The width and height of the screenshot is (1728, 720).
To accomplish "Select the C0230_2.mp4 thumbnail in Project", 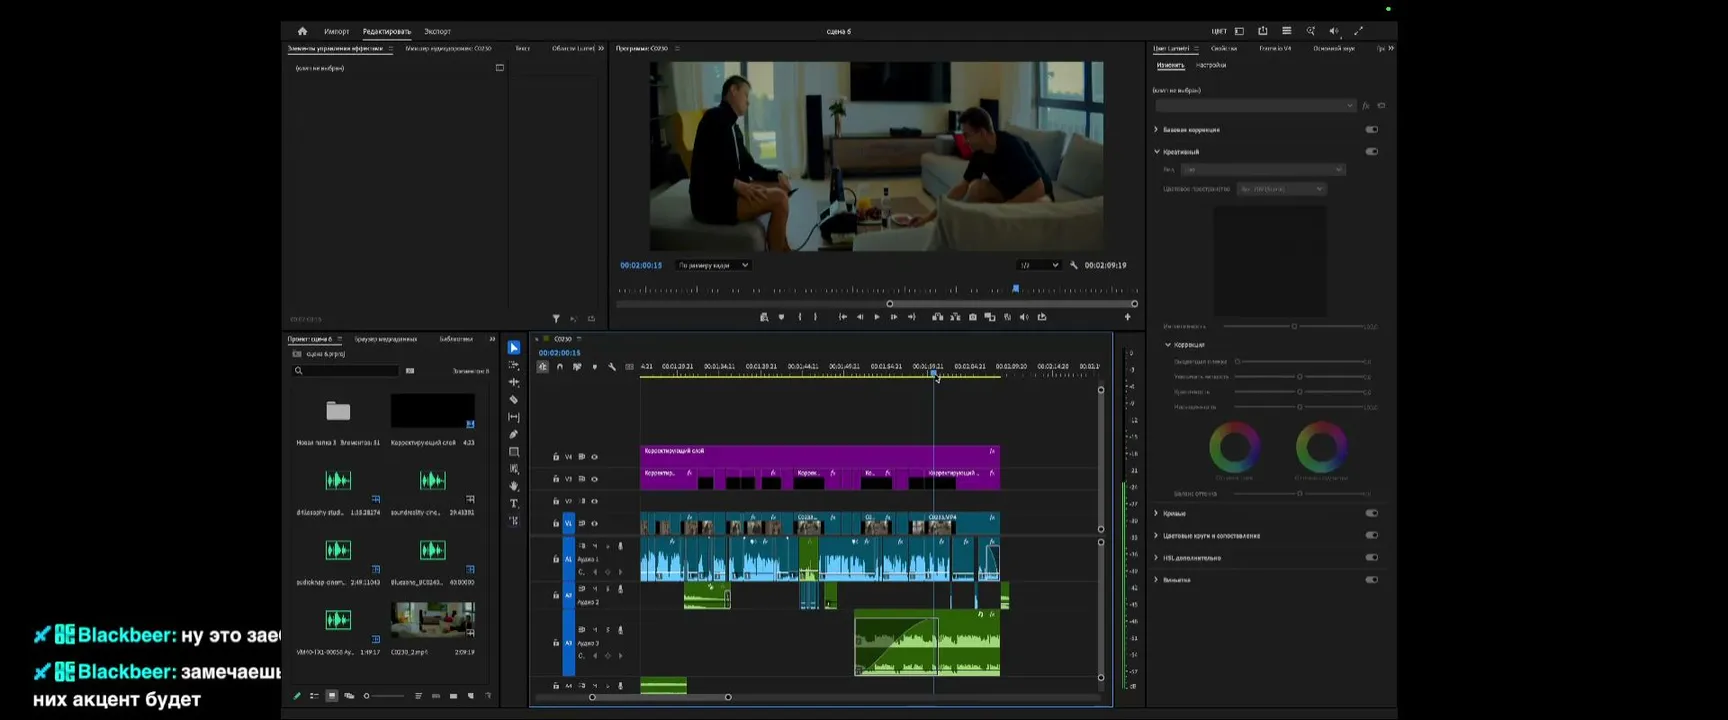I will (433, 620).
